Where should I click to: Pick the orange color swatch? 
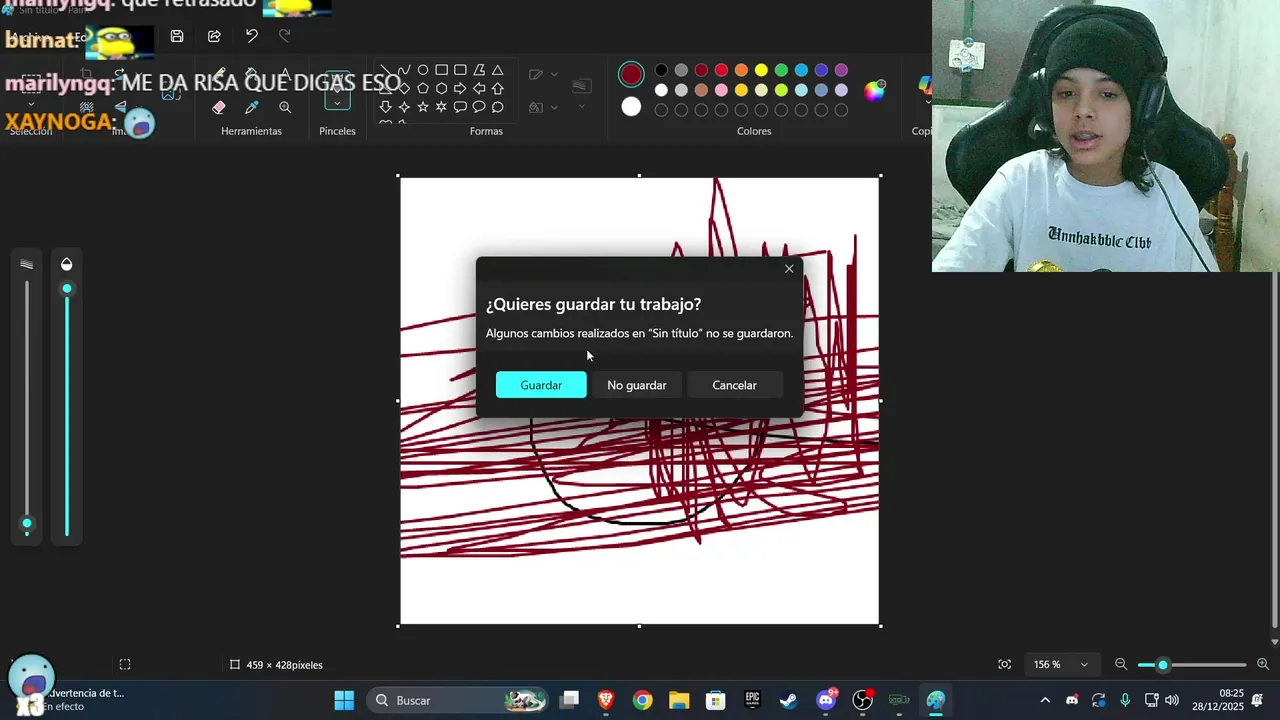741,70
